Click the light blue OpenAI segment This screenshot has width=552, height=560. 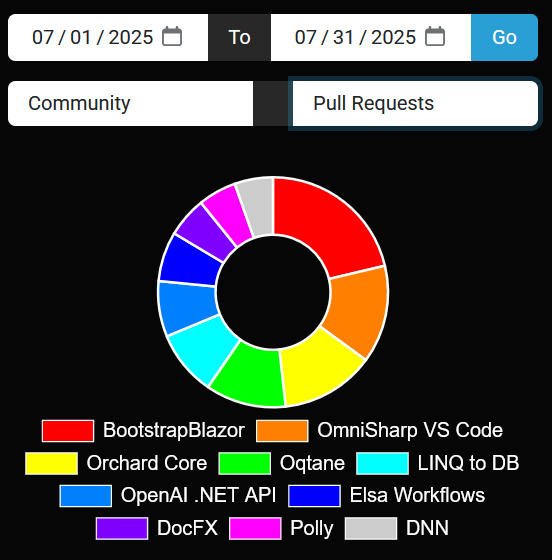click(x=187, y=307)
